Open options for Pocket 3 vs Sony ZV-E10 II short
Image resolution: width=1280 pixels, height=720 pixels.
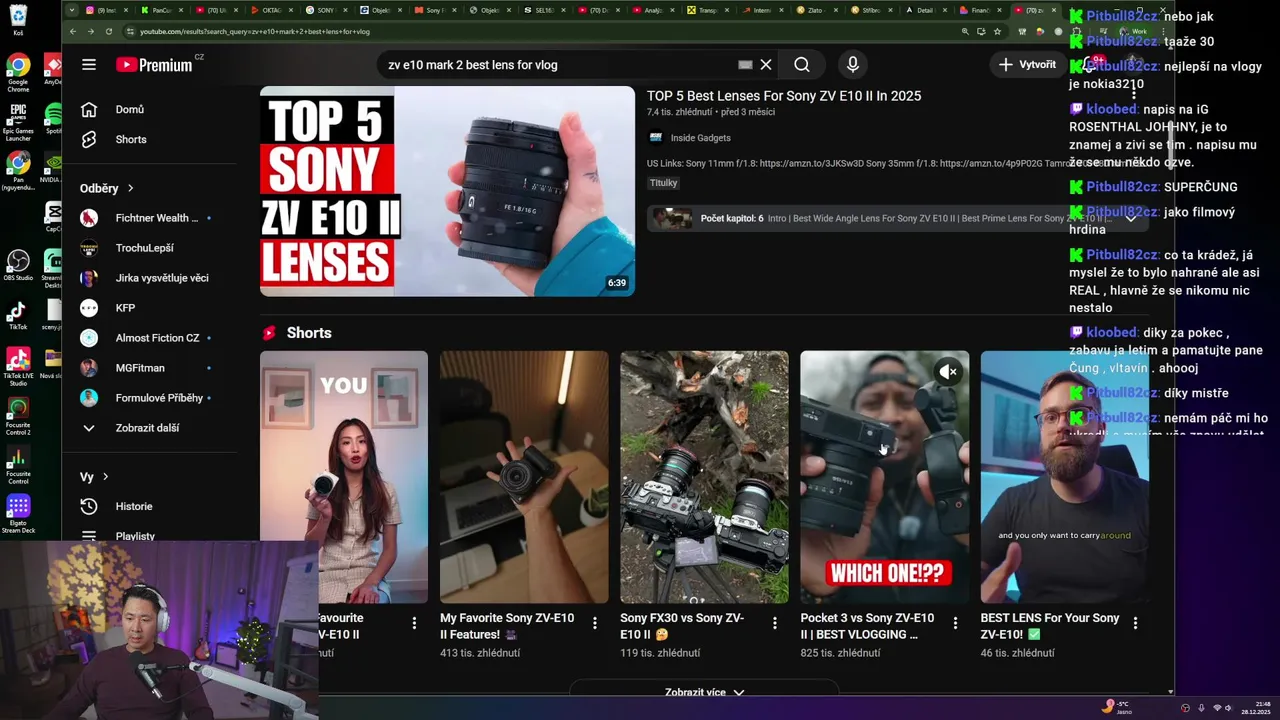click(955, 623)
